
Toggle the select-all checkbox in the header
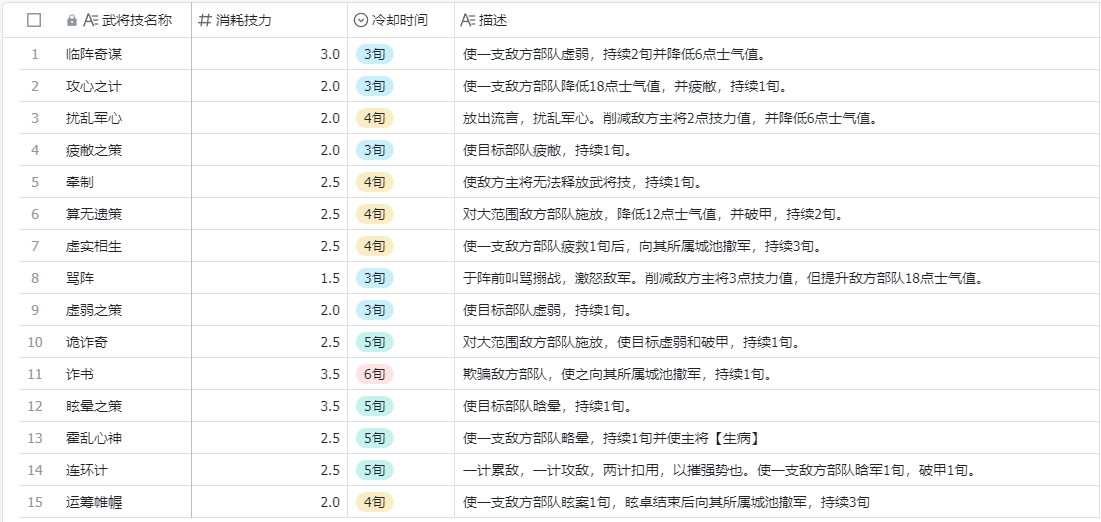pyautogui.click(x=35, y=20)
